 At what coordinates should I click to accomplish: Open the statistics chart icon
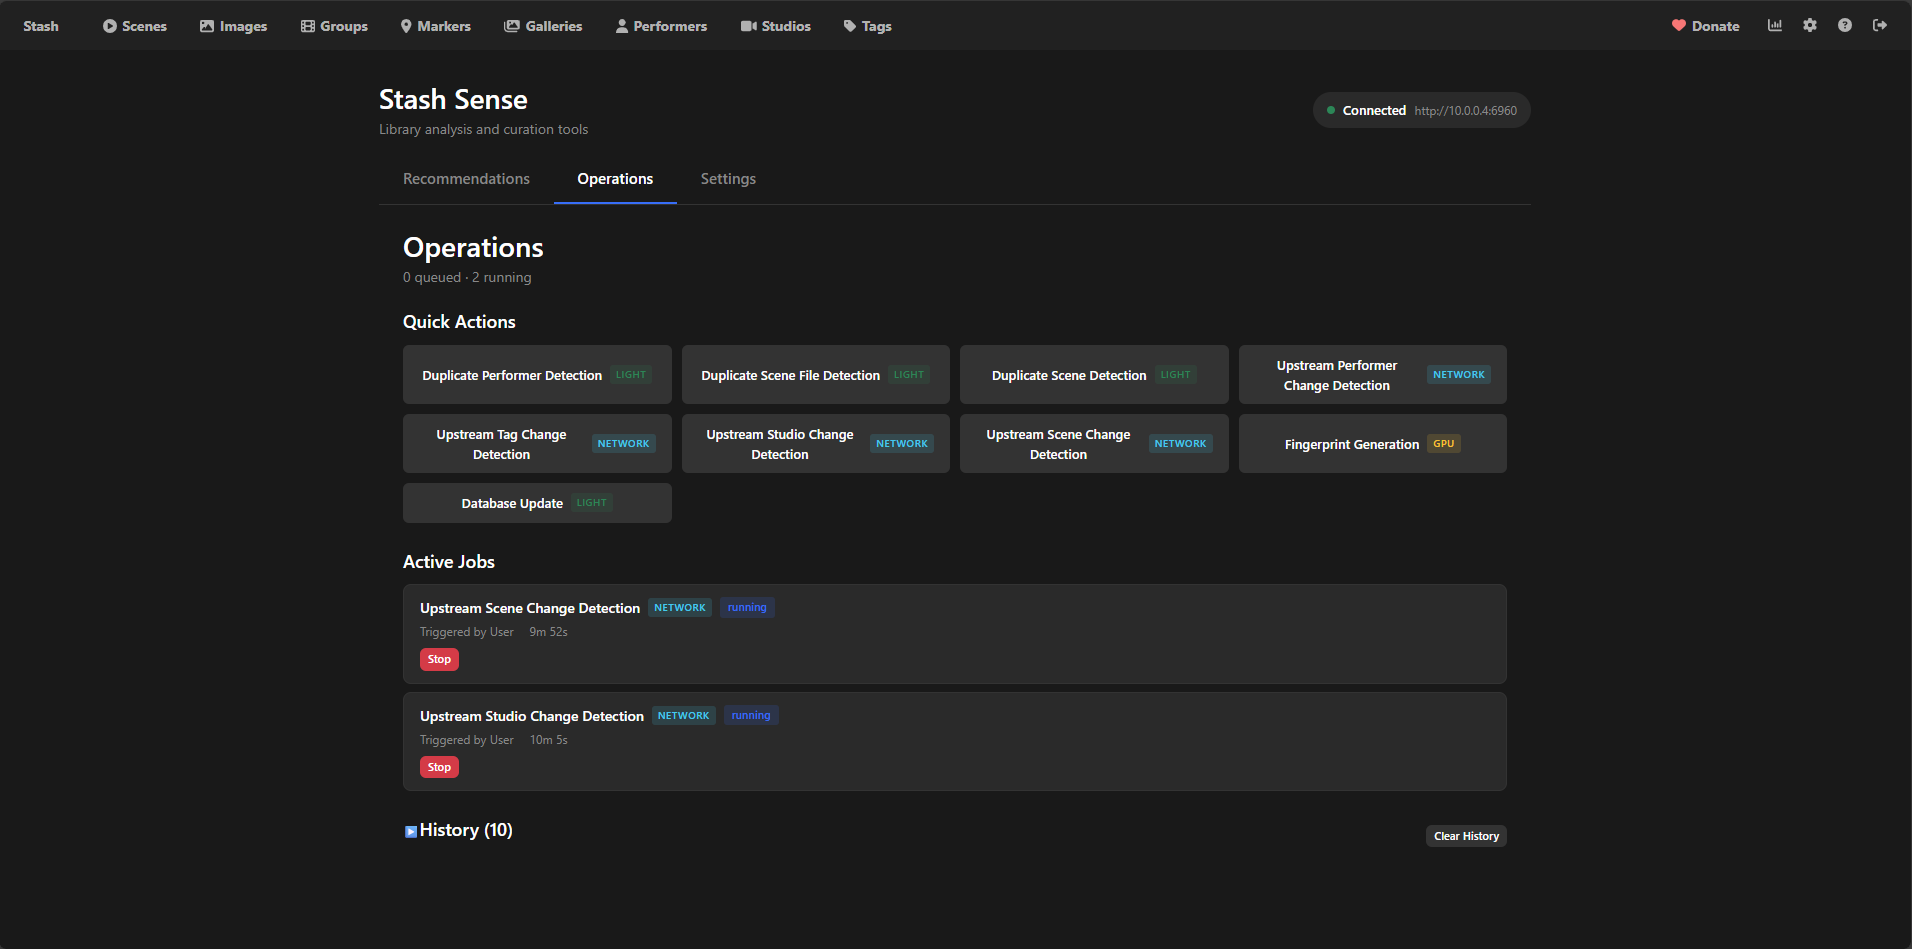click(1775, 26)
